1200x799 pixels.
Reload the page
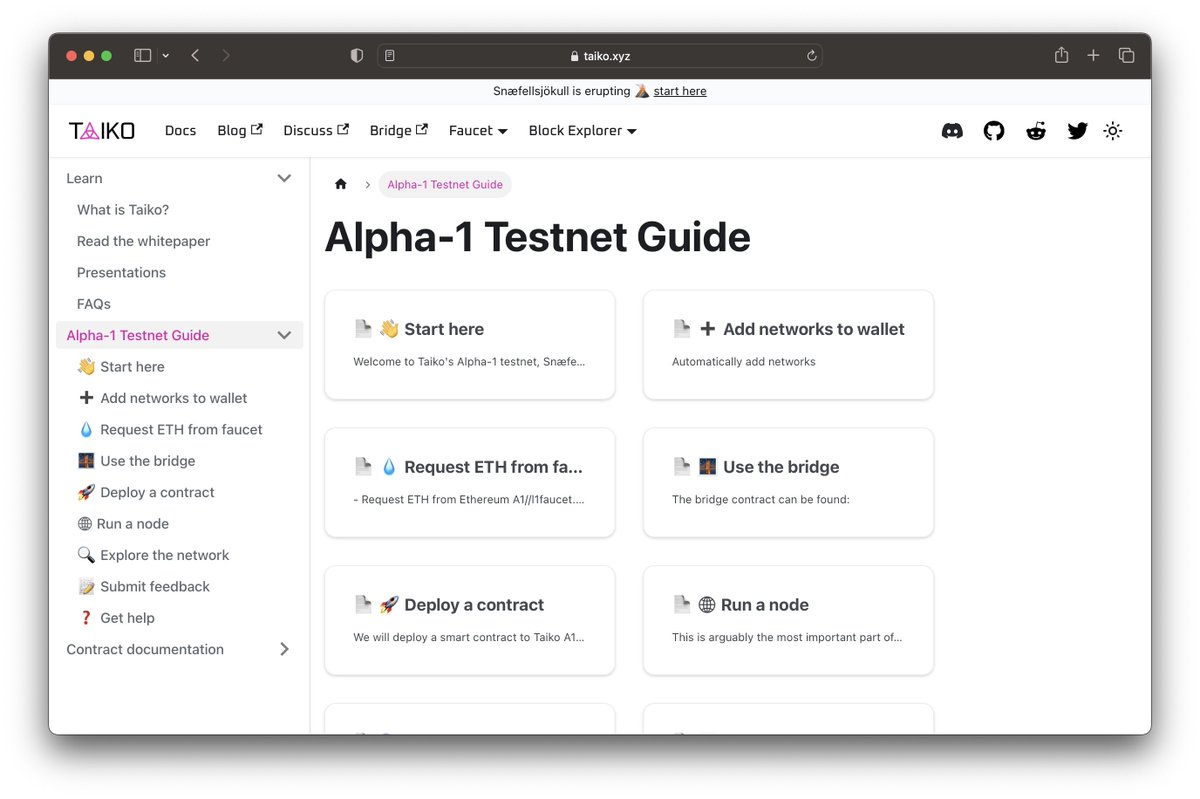click(811, 56)
